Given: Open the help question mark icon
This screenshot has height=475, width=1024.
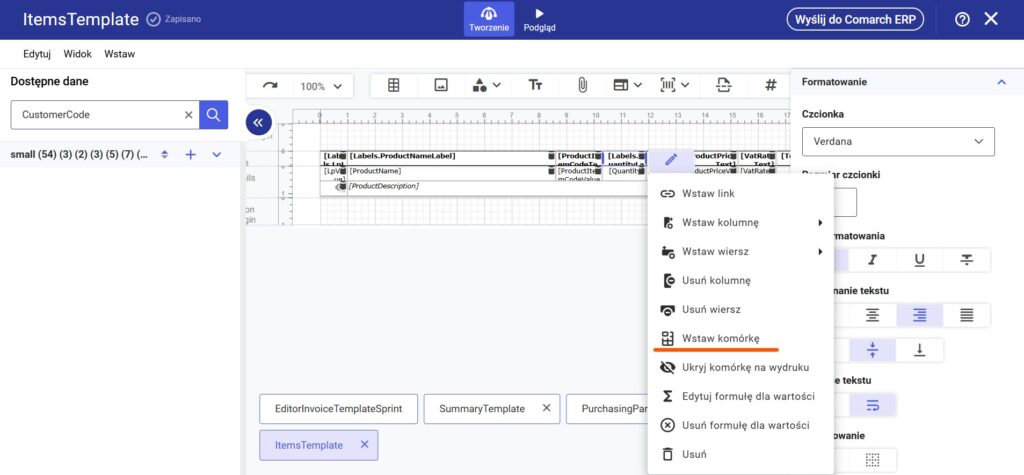Looking at the screenshot, I should 962,19.
